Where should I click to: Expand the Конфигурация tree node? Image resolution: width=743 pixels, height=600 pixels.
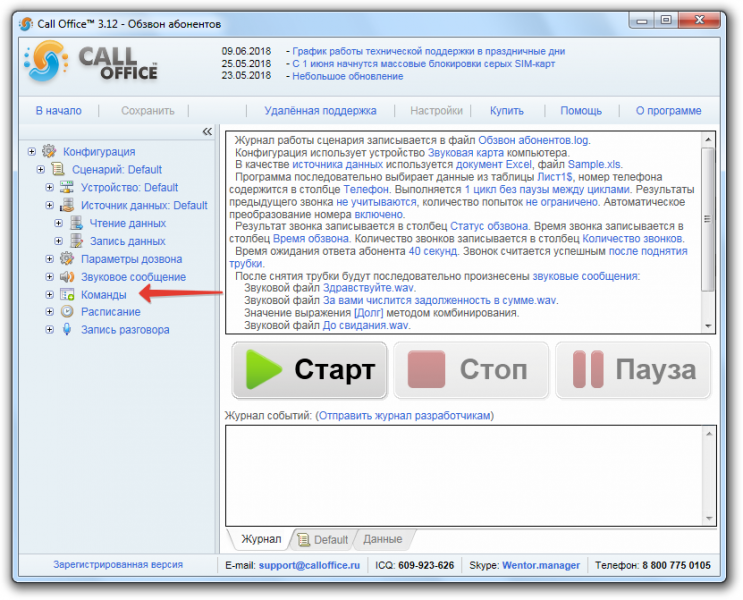[32, 152]
